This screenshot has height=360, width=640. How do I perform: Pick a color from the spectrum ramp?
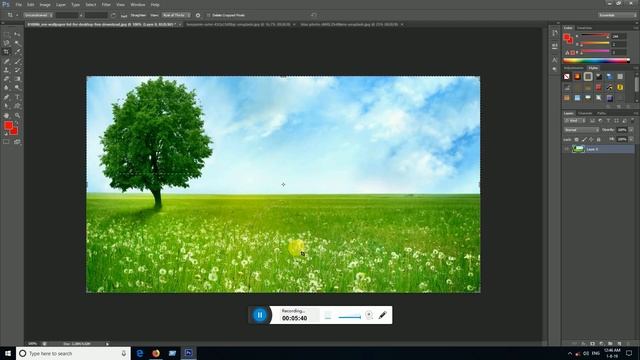point(596,60)
